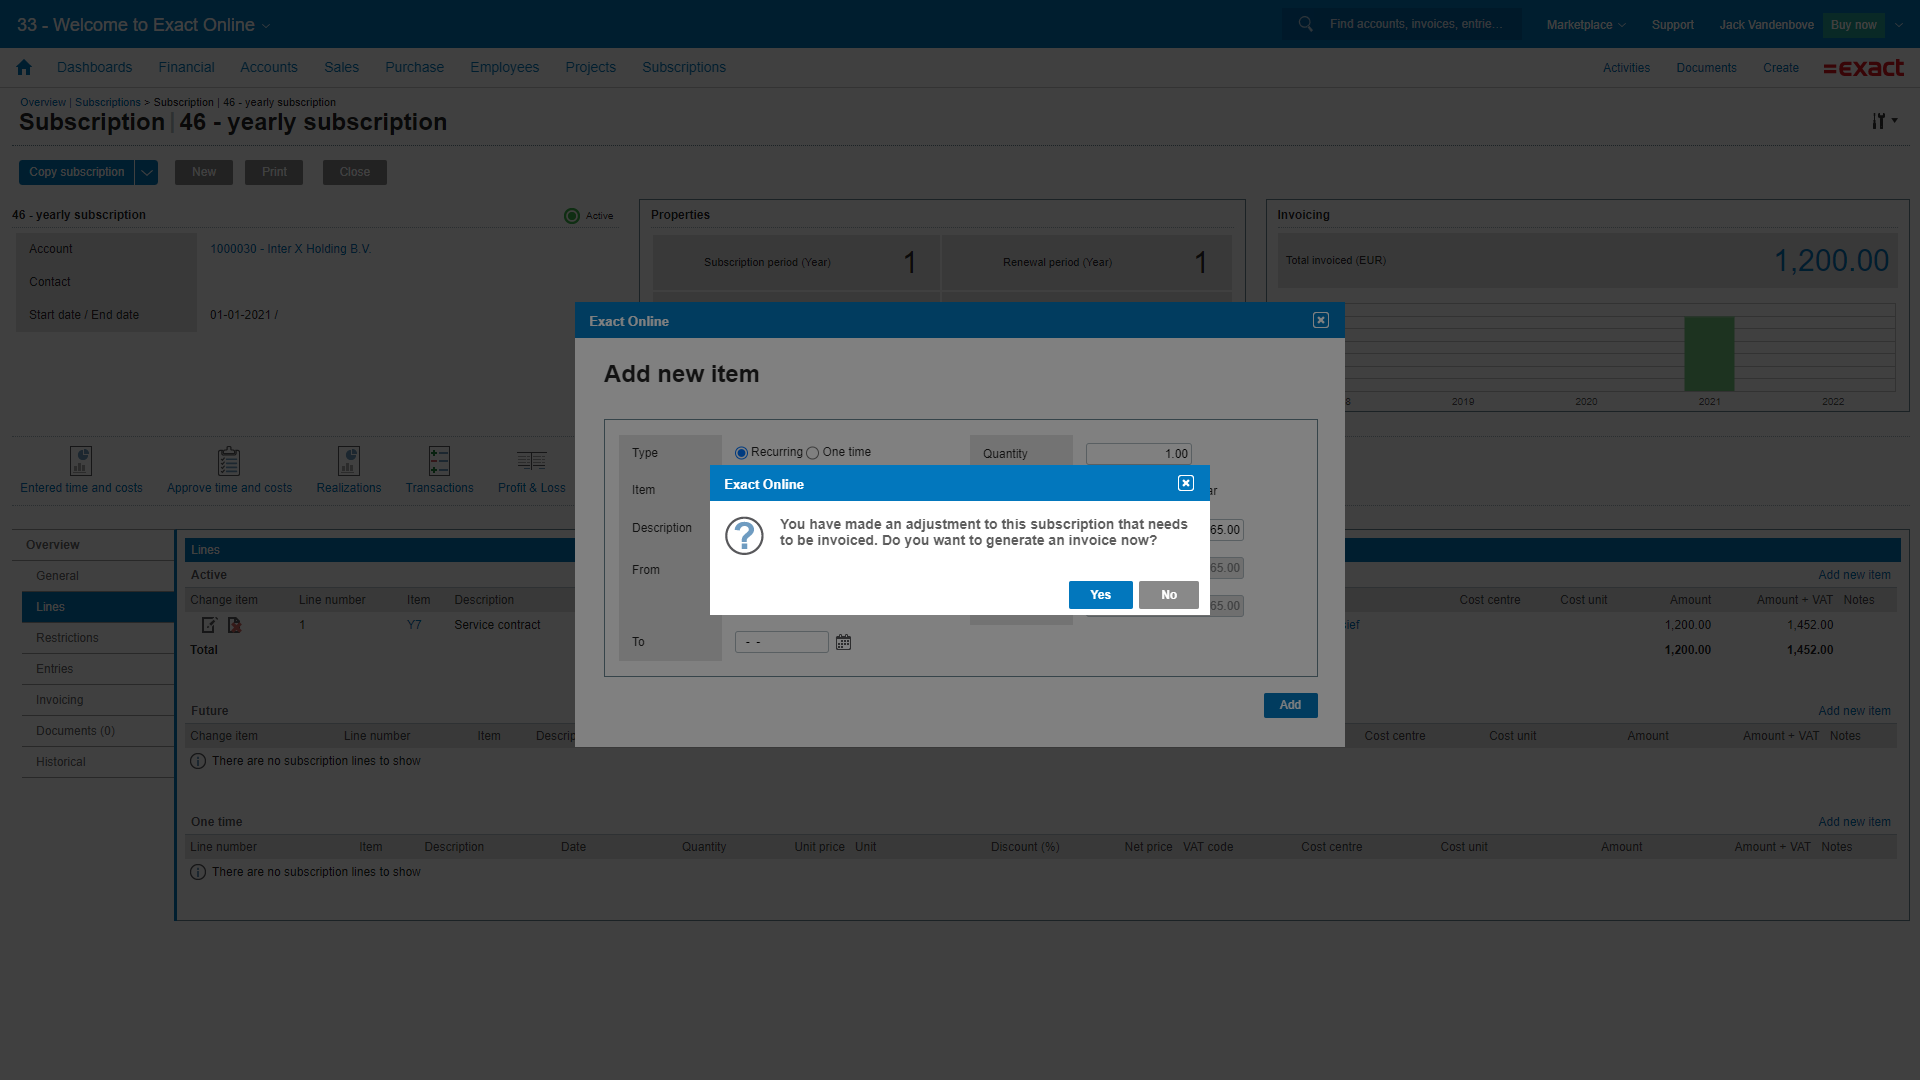
Task: Expand Copy subscription dropdown arrow
Action: pos(147,172)
